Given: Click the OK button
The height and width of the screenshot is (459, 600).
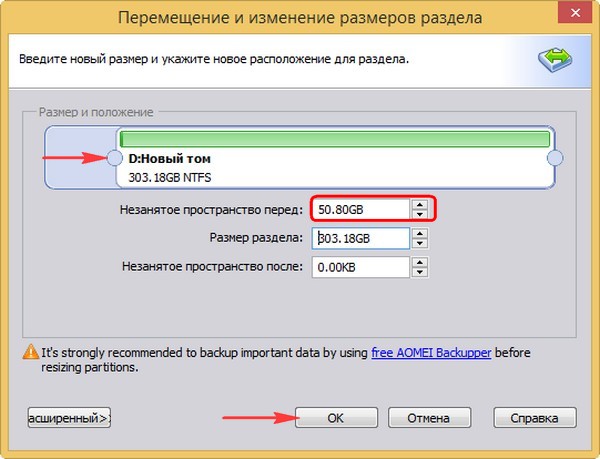Looking at the screenshot, I should point(336,418).
